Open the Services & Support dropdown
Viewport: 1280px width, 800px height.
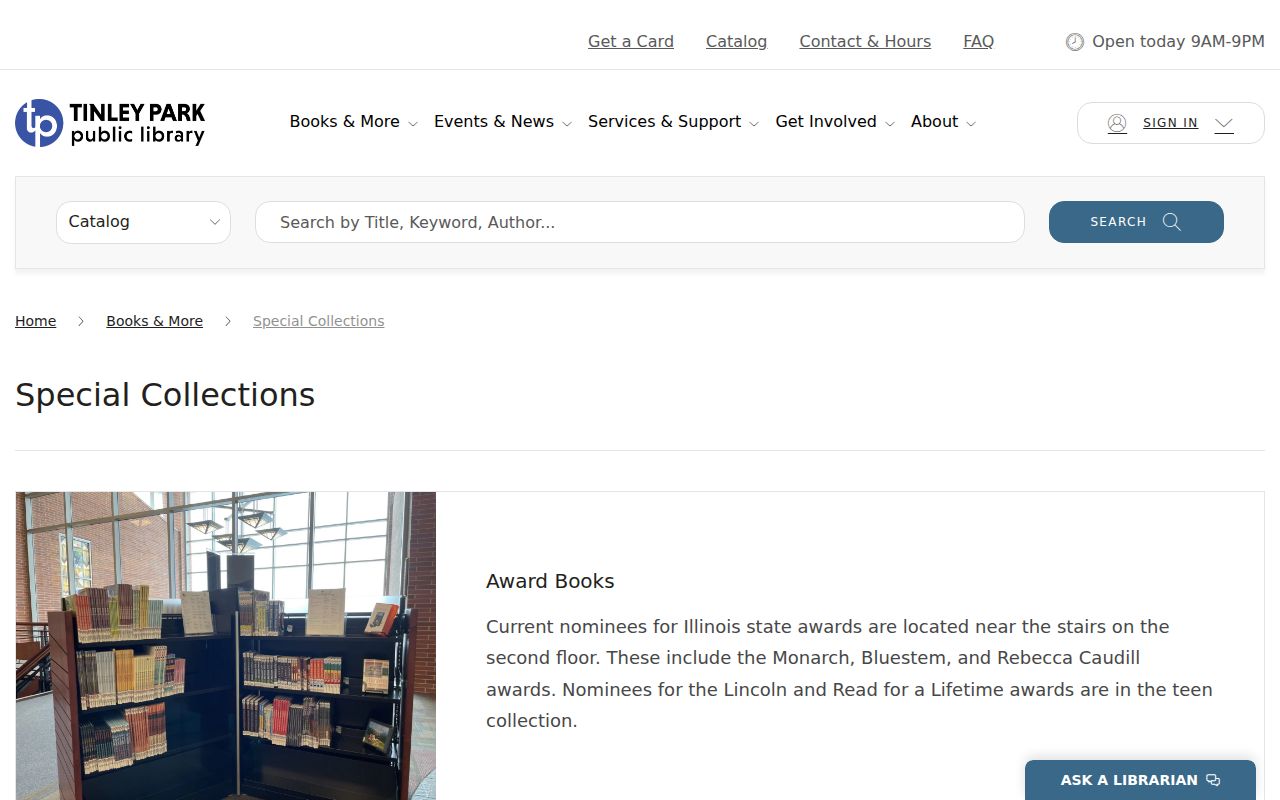click(674, 122)
